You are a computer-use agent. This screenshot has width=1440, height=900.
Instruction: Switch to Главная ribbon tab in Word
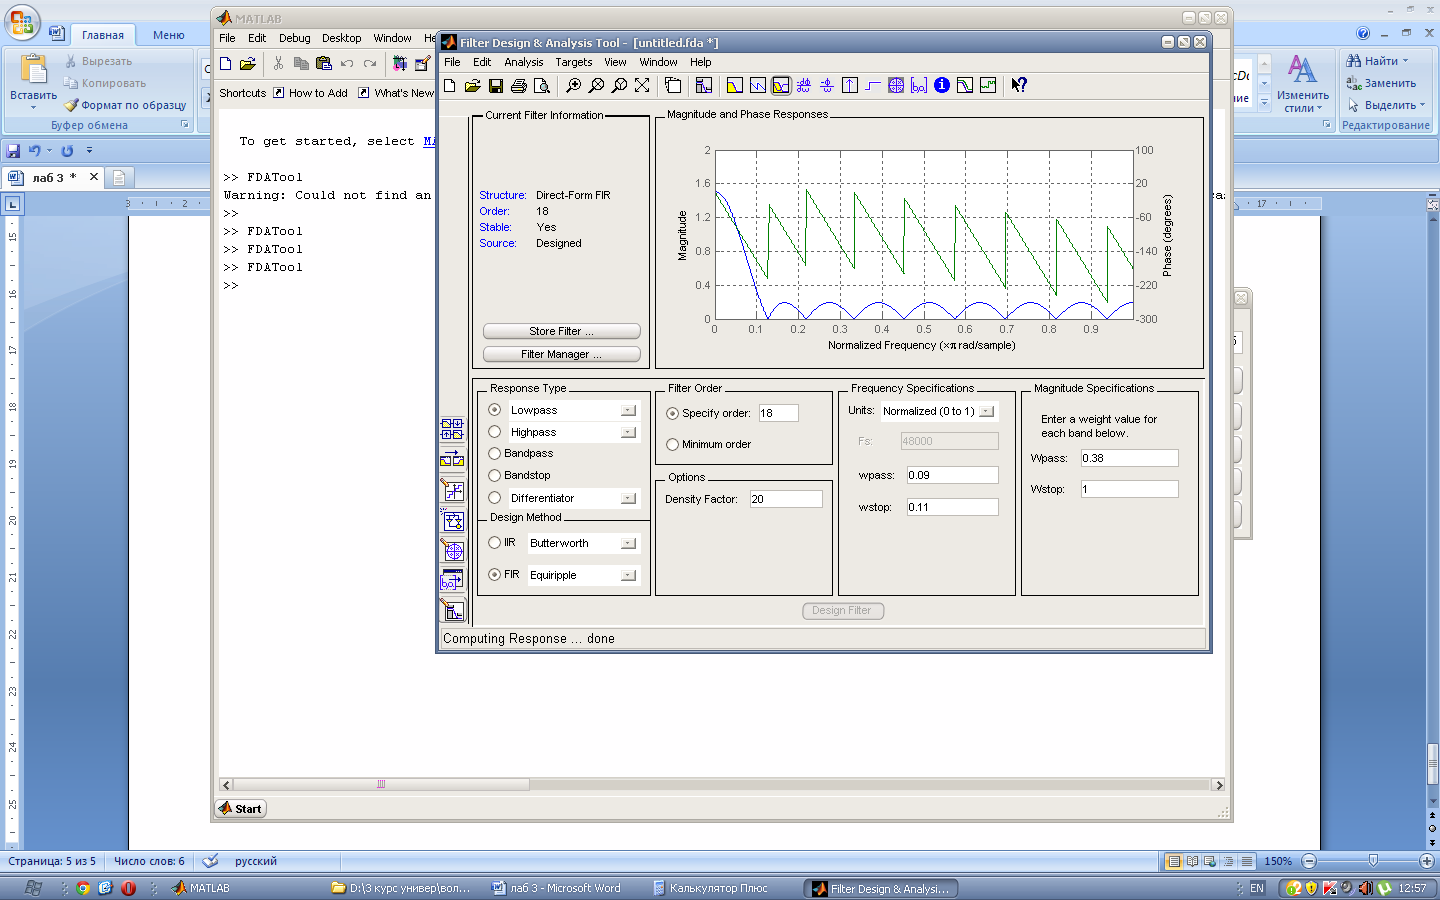103,35
